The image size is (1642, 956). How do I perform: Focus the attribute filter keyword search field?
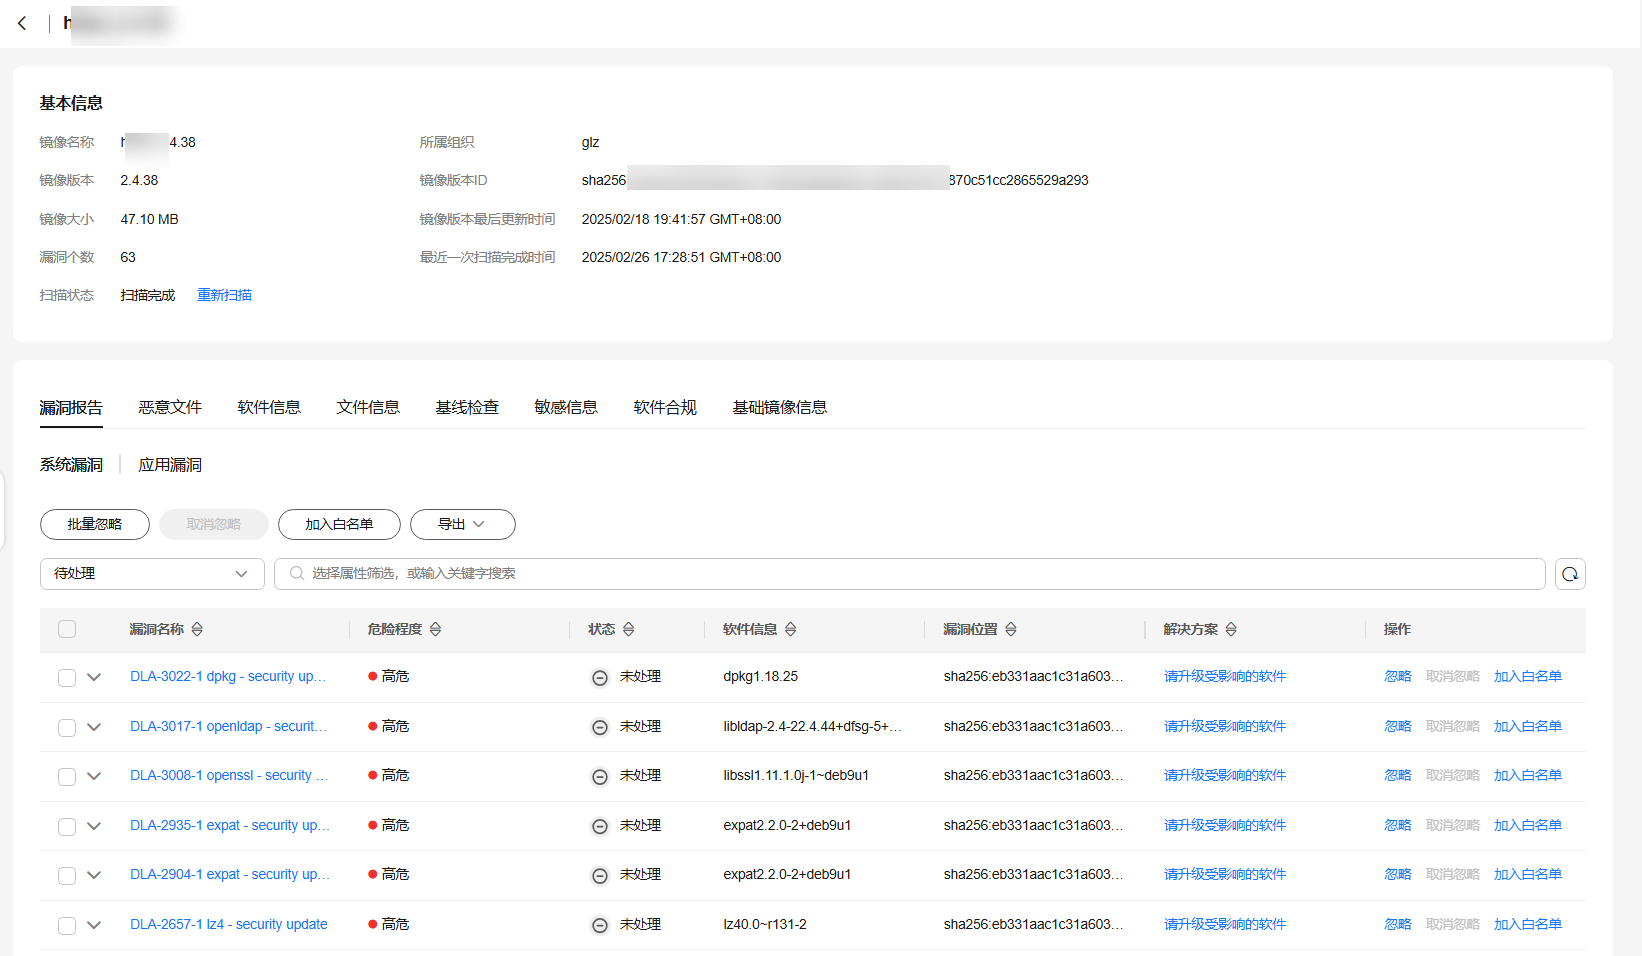(910, 574)
